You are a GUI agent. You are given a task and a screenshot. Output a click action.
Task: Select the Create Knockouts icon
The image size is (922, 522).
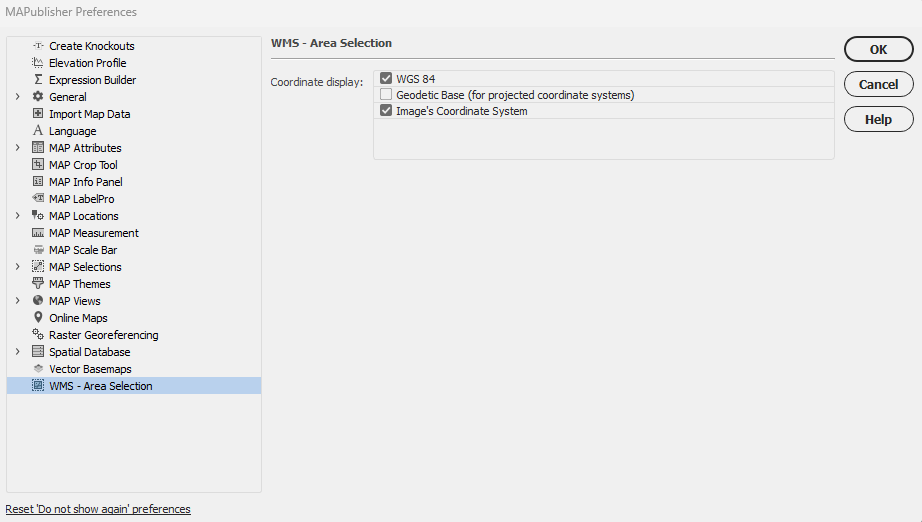point(38,46)
